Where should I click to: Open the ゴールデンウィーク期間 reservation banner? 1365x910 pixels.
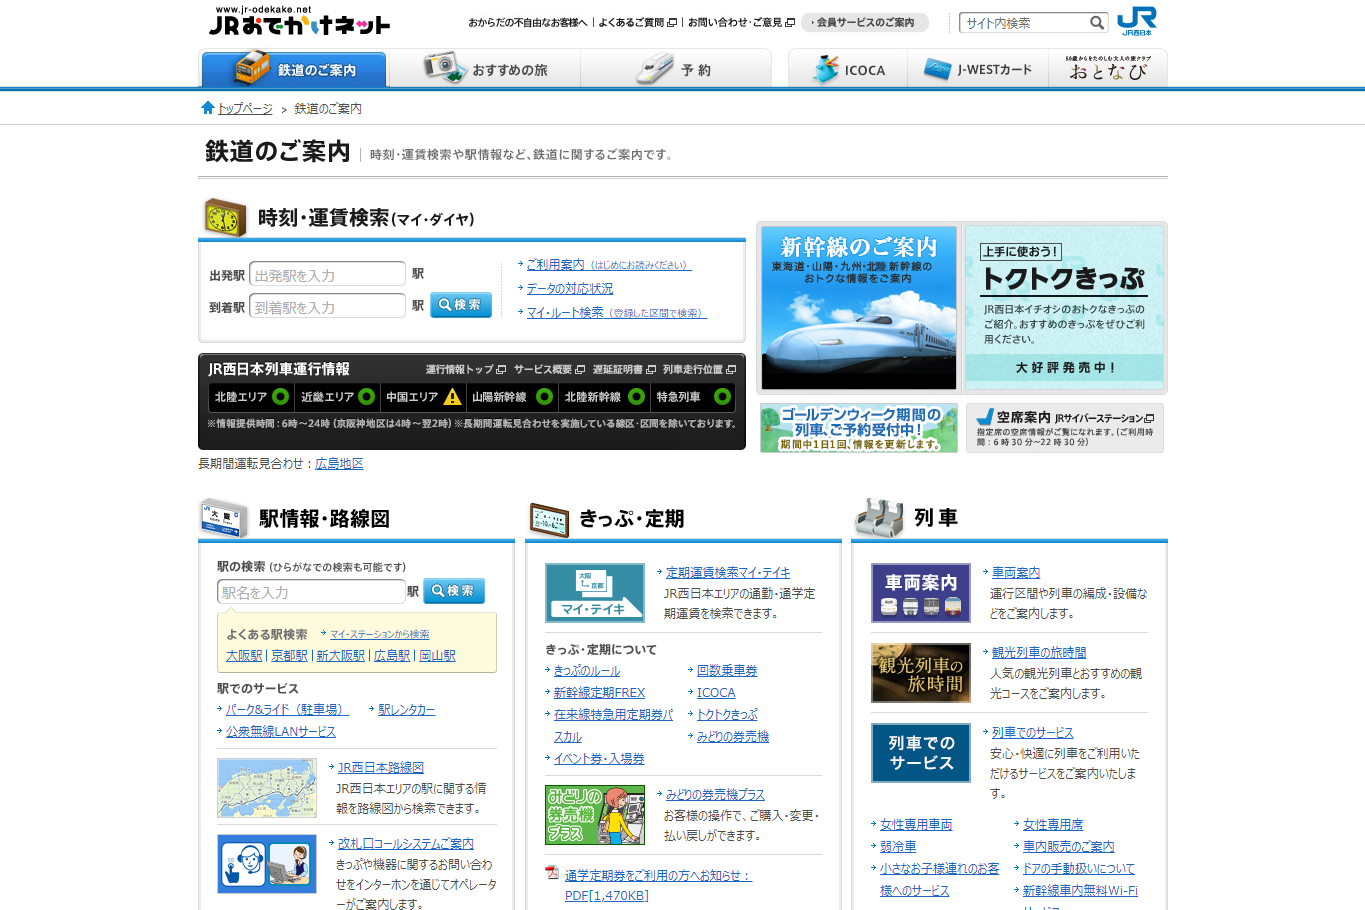pyautogui.click(x=859, y=428)
